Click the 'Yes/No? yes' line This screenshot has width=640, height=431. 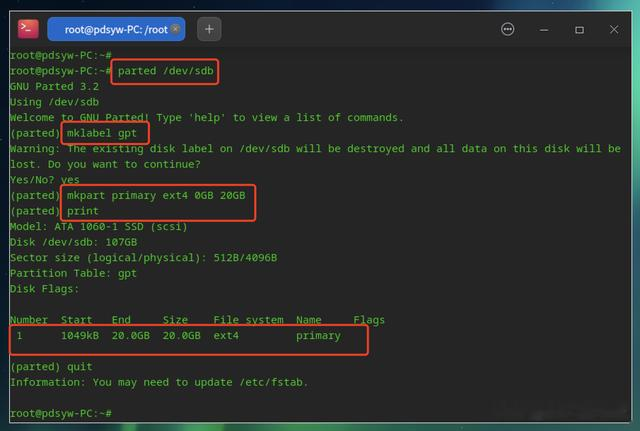(x=45, y=180)
